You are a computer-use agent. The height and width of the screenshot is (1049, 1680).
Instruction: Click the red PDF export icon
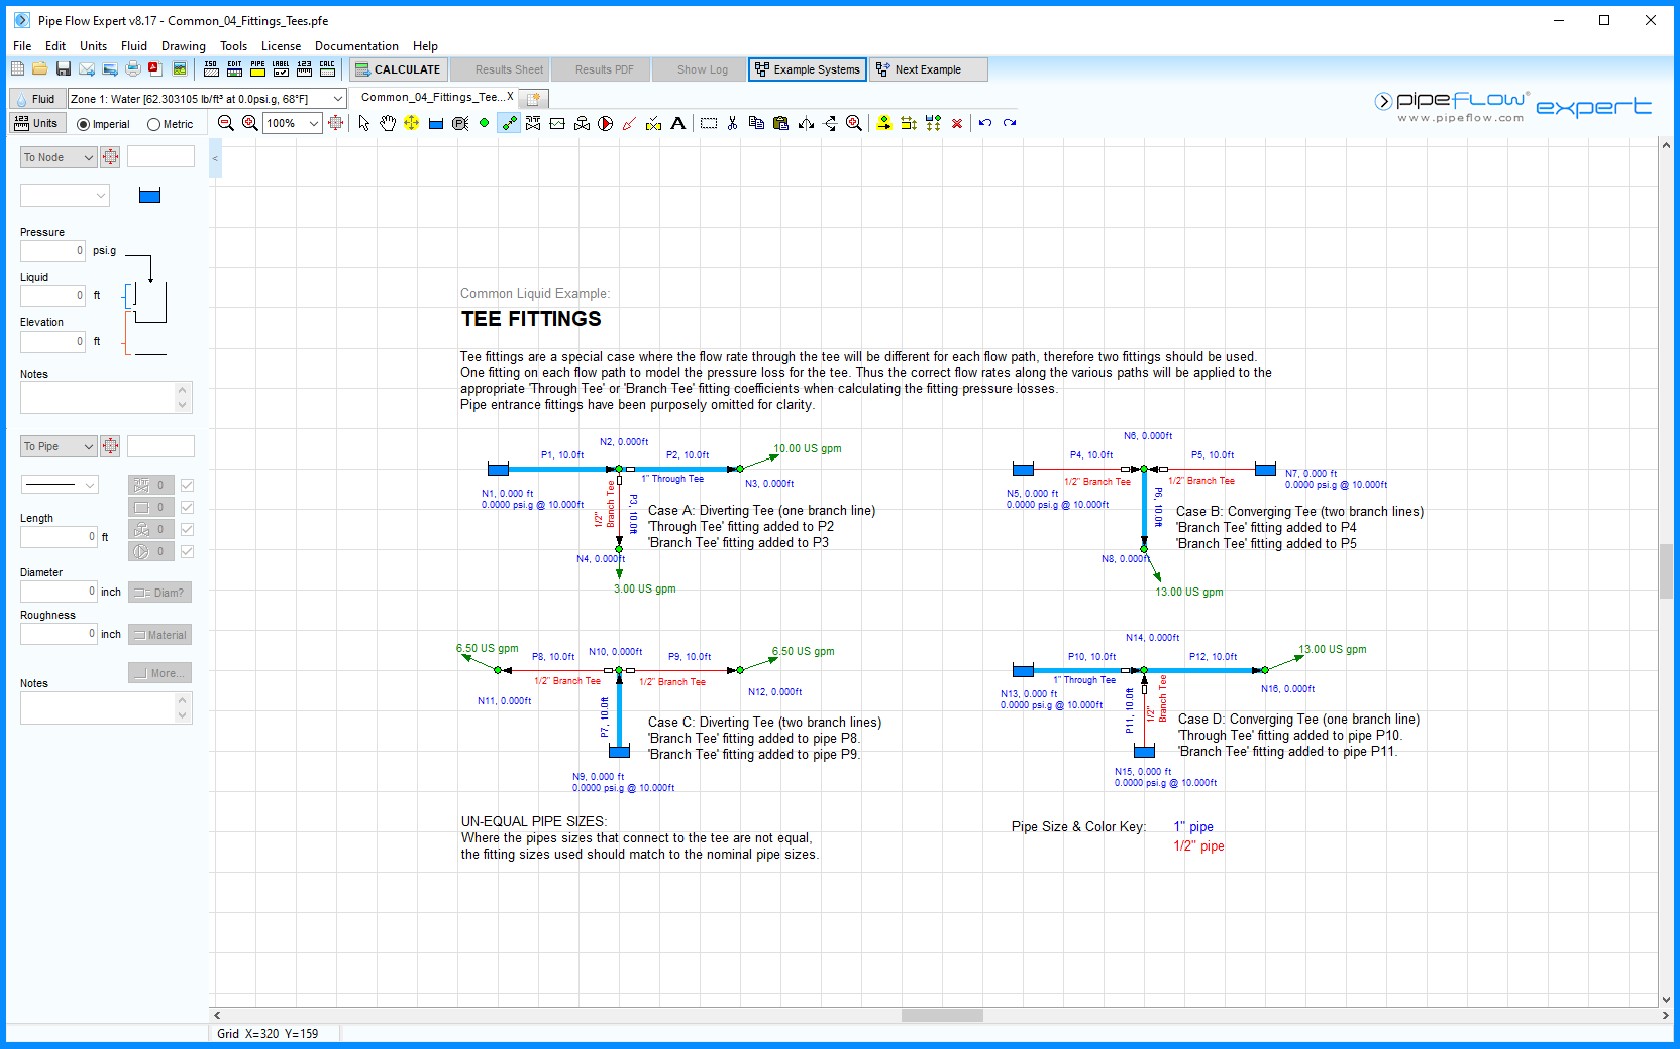coord(155,69)
